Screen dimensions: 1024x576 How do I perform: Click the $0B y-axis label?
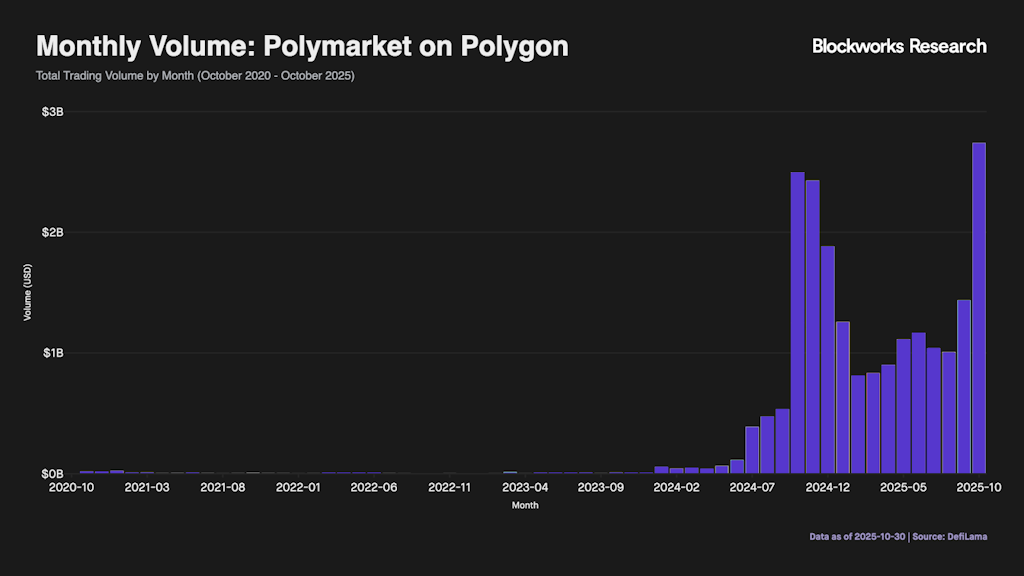pos(52,474)
